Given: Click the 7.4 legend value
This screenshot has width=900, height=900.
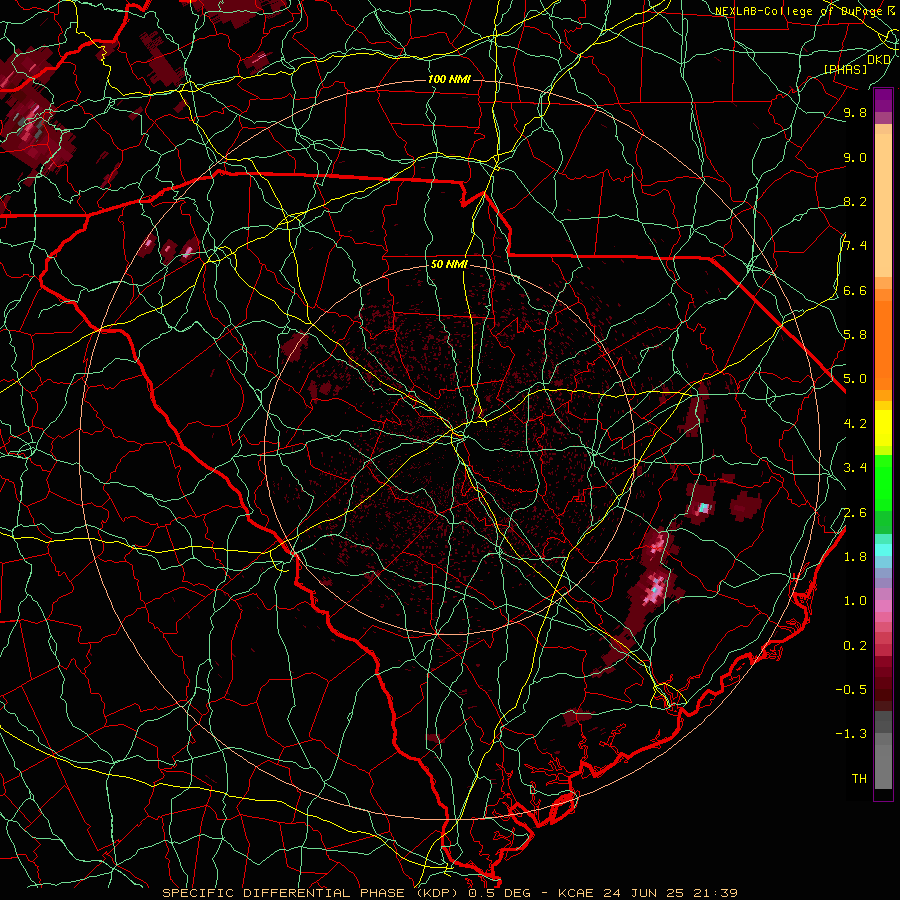Looking at the screenshot, I should tap(855, 246).
